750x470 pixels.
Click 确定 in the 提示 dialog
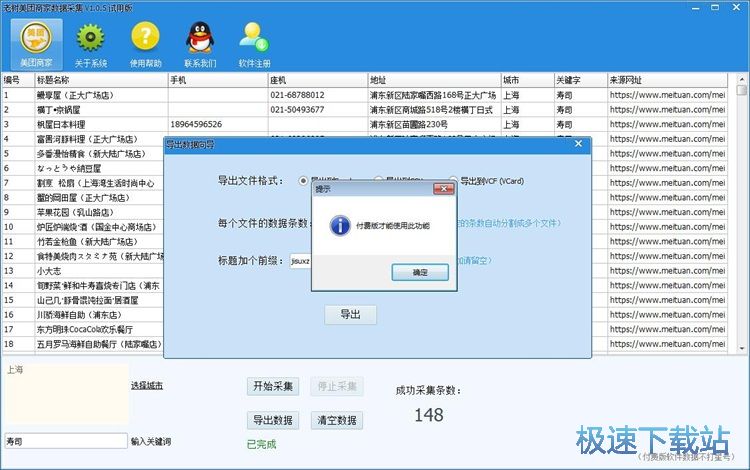(x=420, y=273)
